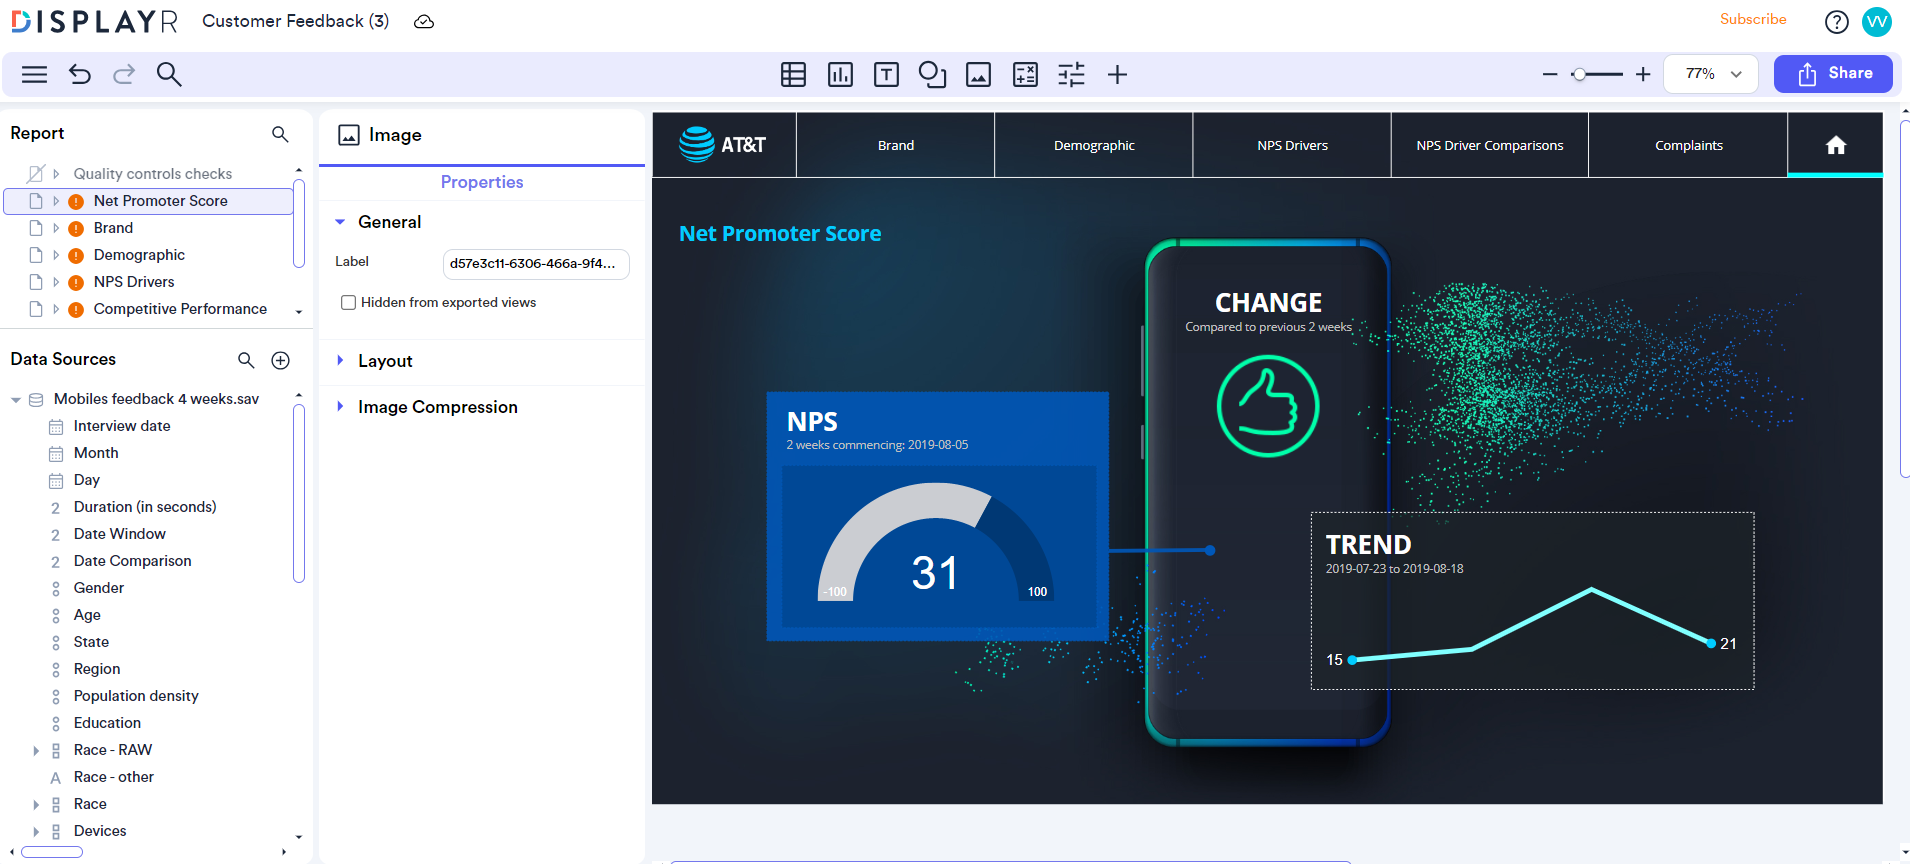Screen dimensions: 1910x864
Task: Insert a visualization chart
Action: (x=840, y=74)
